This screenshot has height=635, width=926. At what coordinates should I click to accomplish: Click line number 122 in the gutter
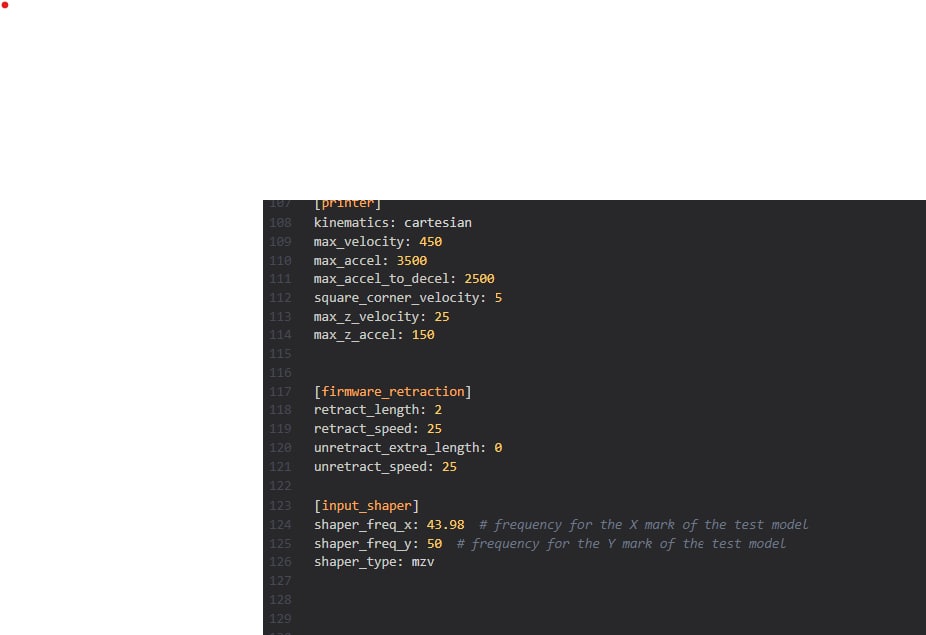point(280,486)
